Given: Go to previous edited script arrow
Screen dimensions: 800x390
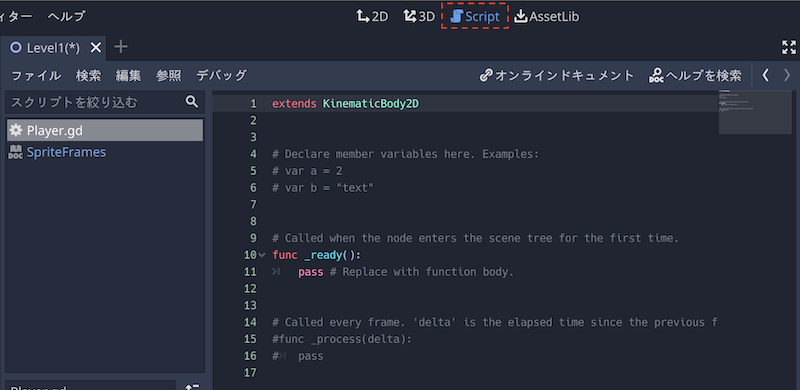Looking at the screenshot, I should click(765, 76).
